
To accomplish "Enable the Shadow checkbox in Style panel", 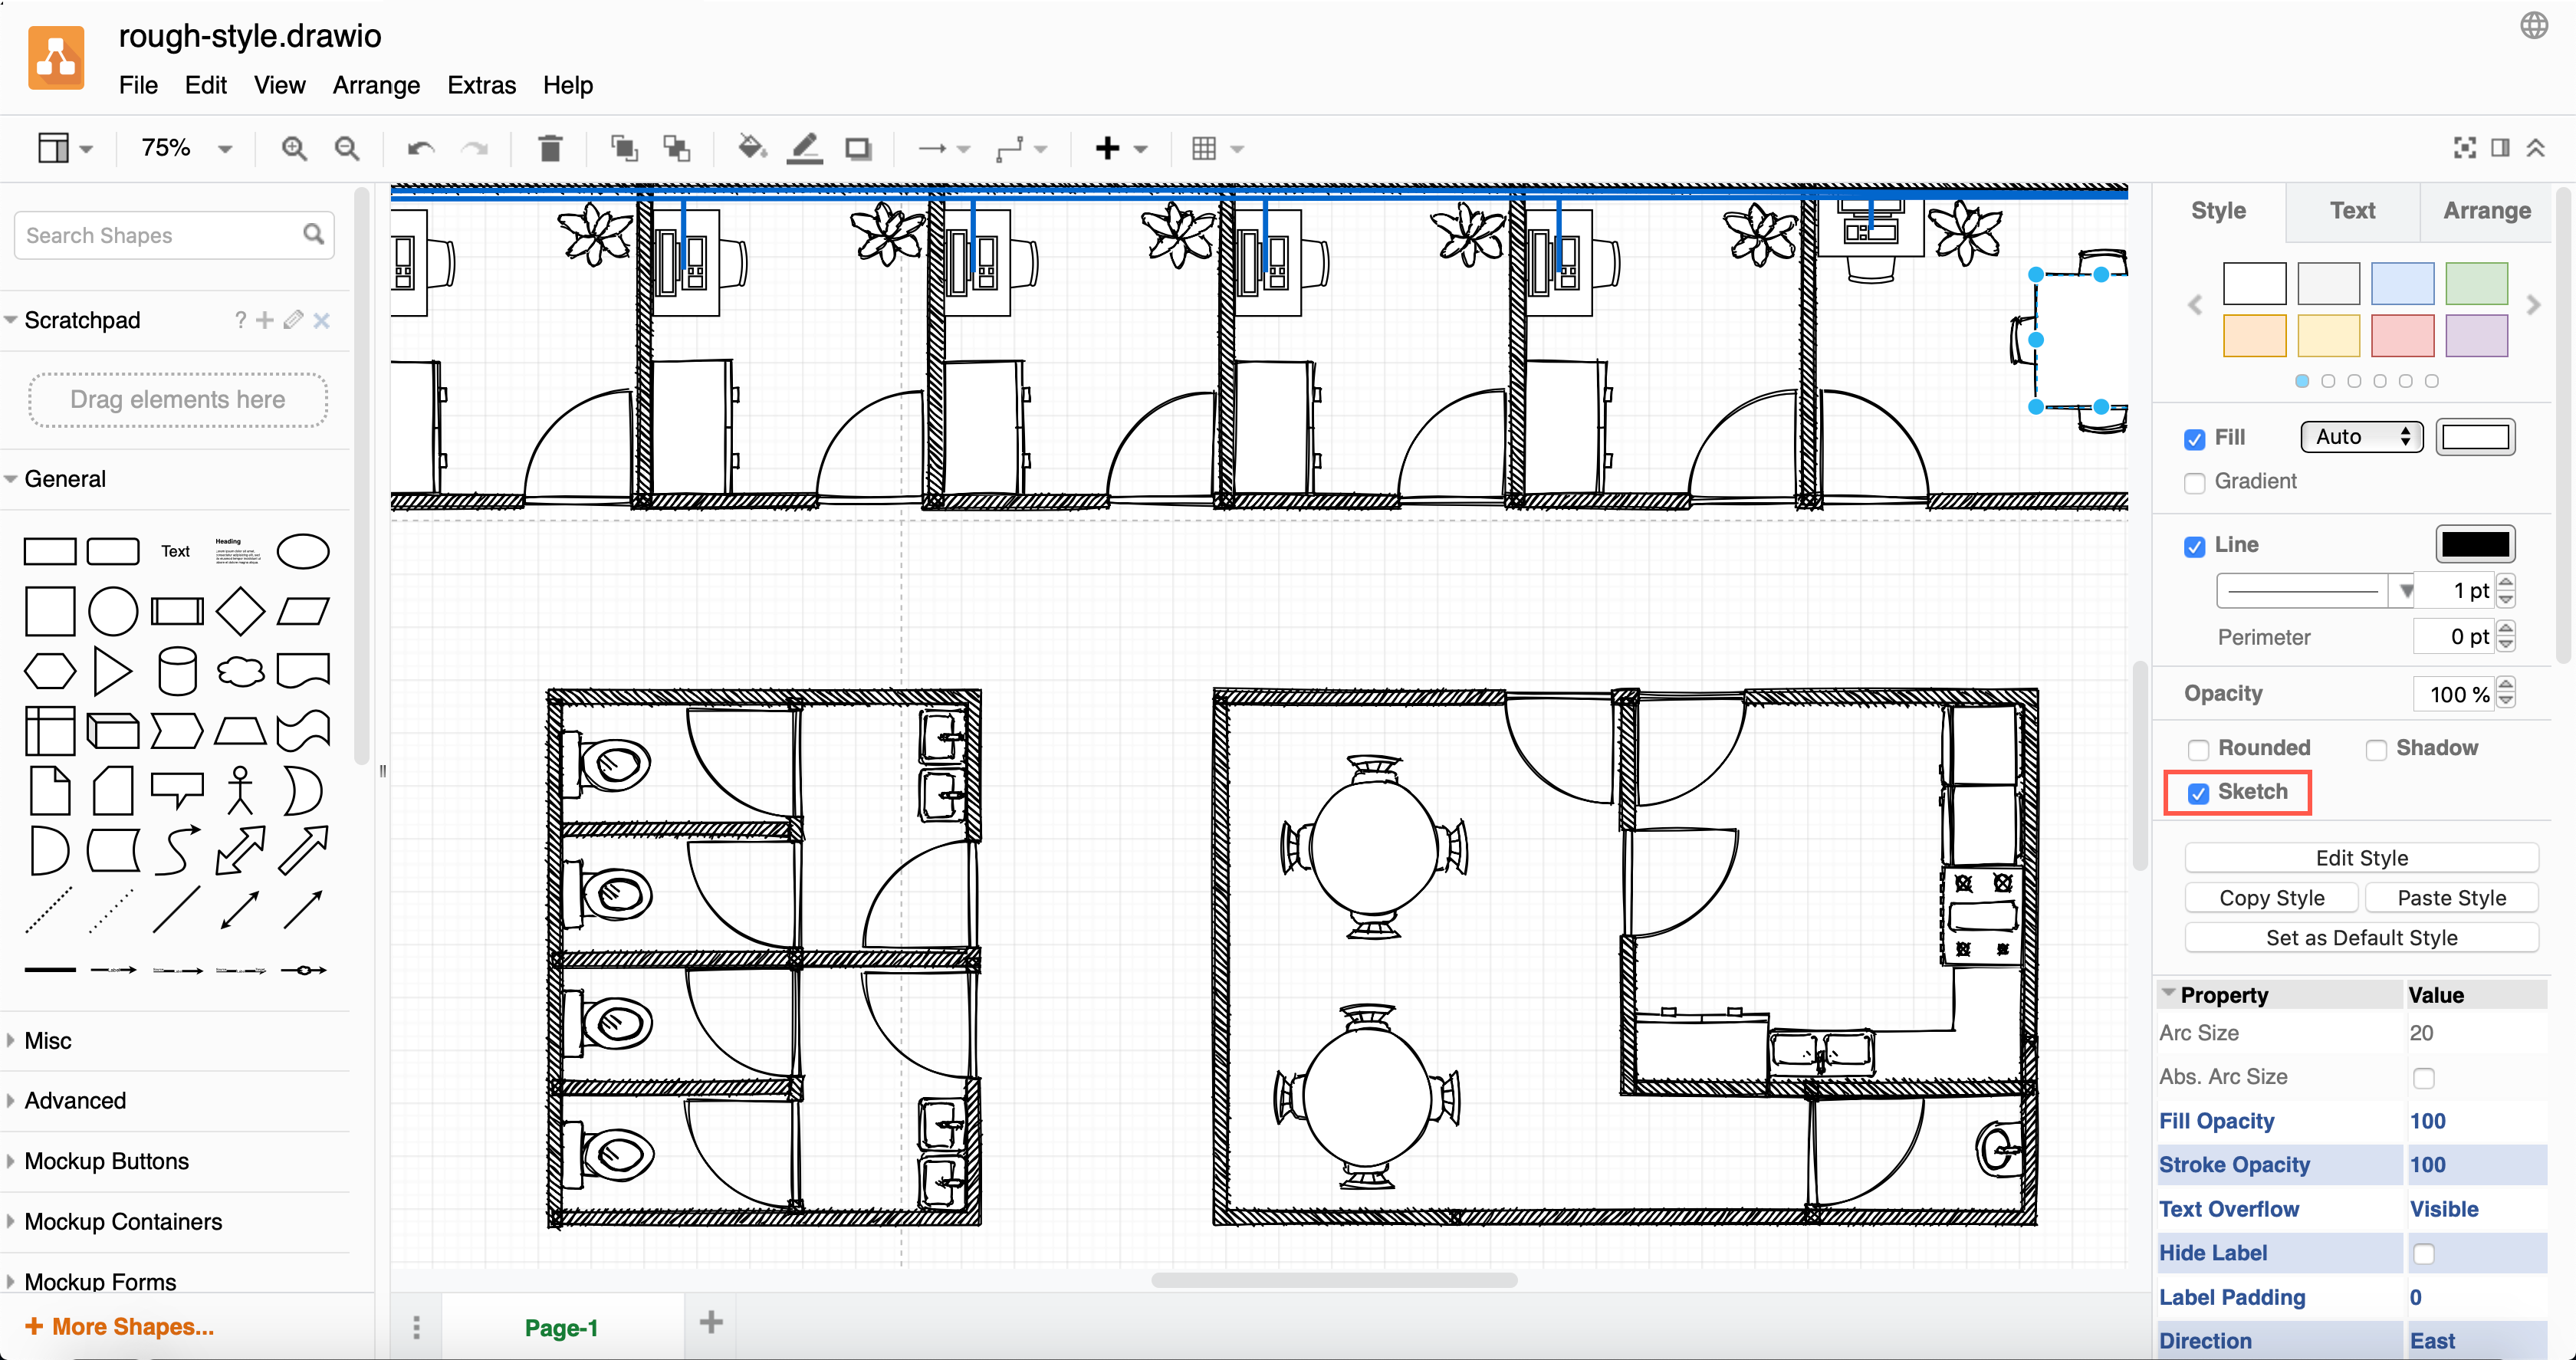I will 2377,748.
